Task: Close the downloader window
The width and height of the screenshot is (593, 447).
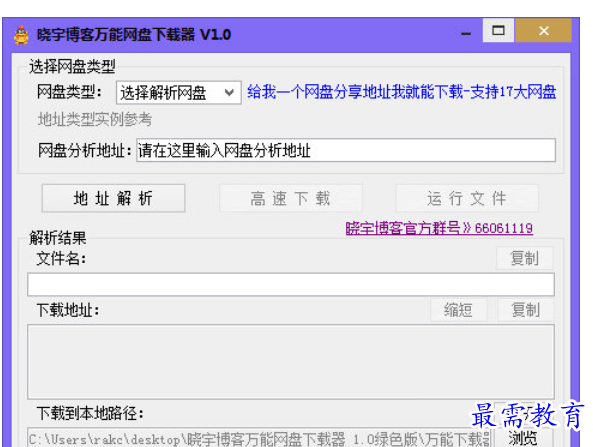Action: pyautogui.click(x=543, y=30)
